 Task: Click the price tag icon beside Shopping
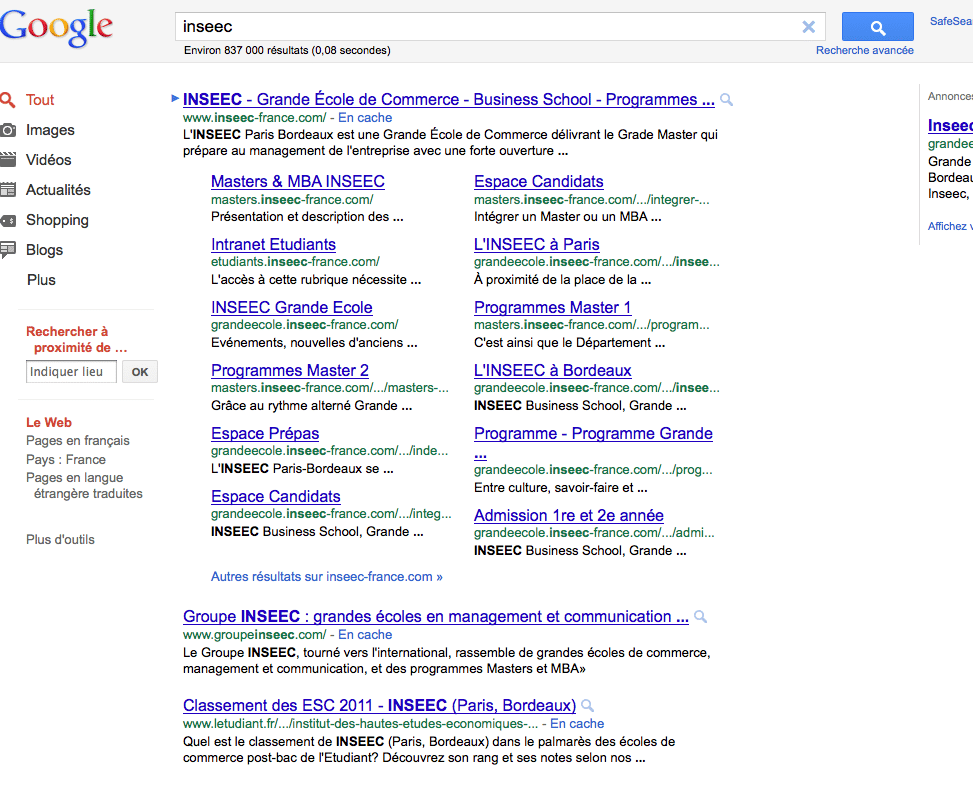pyautogui.click(x=8, y=220)
